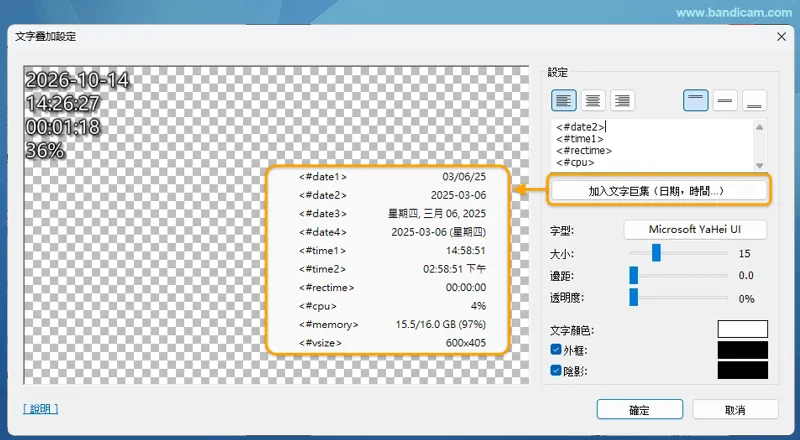Click the 邊距 margin slider handle
The image size is (800, 440).
634,275
